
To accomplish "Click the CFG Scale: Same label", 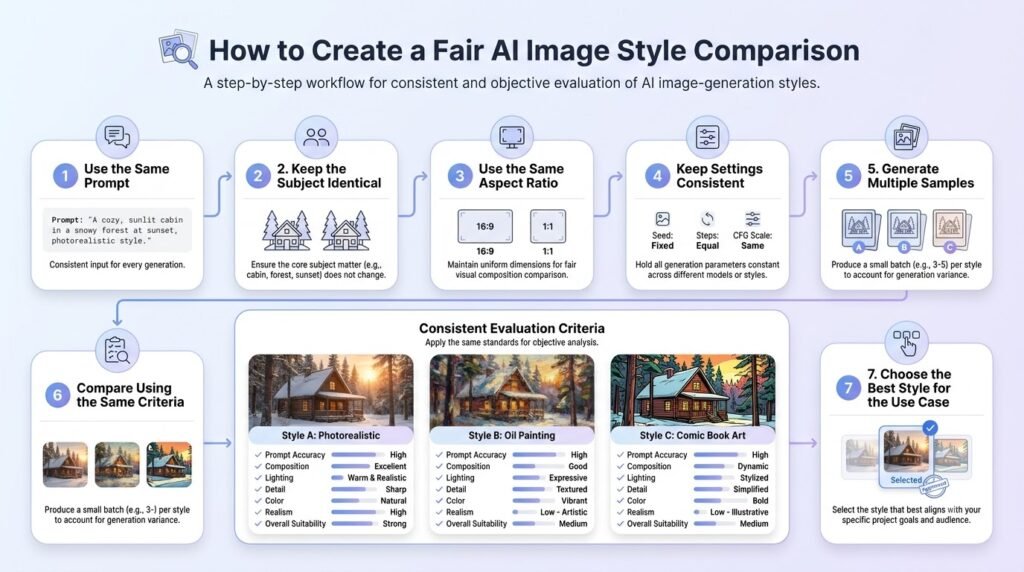I will (752, 241).
